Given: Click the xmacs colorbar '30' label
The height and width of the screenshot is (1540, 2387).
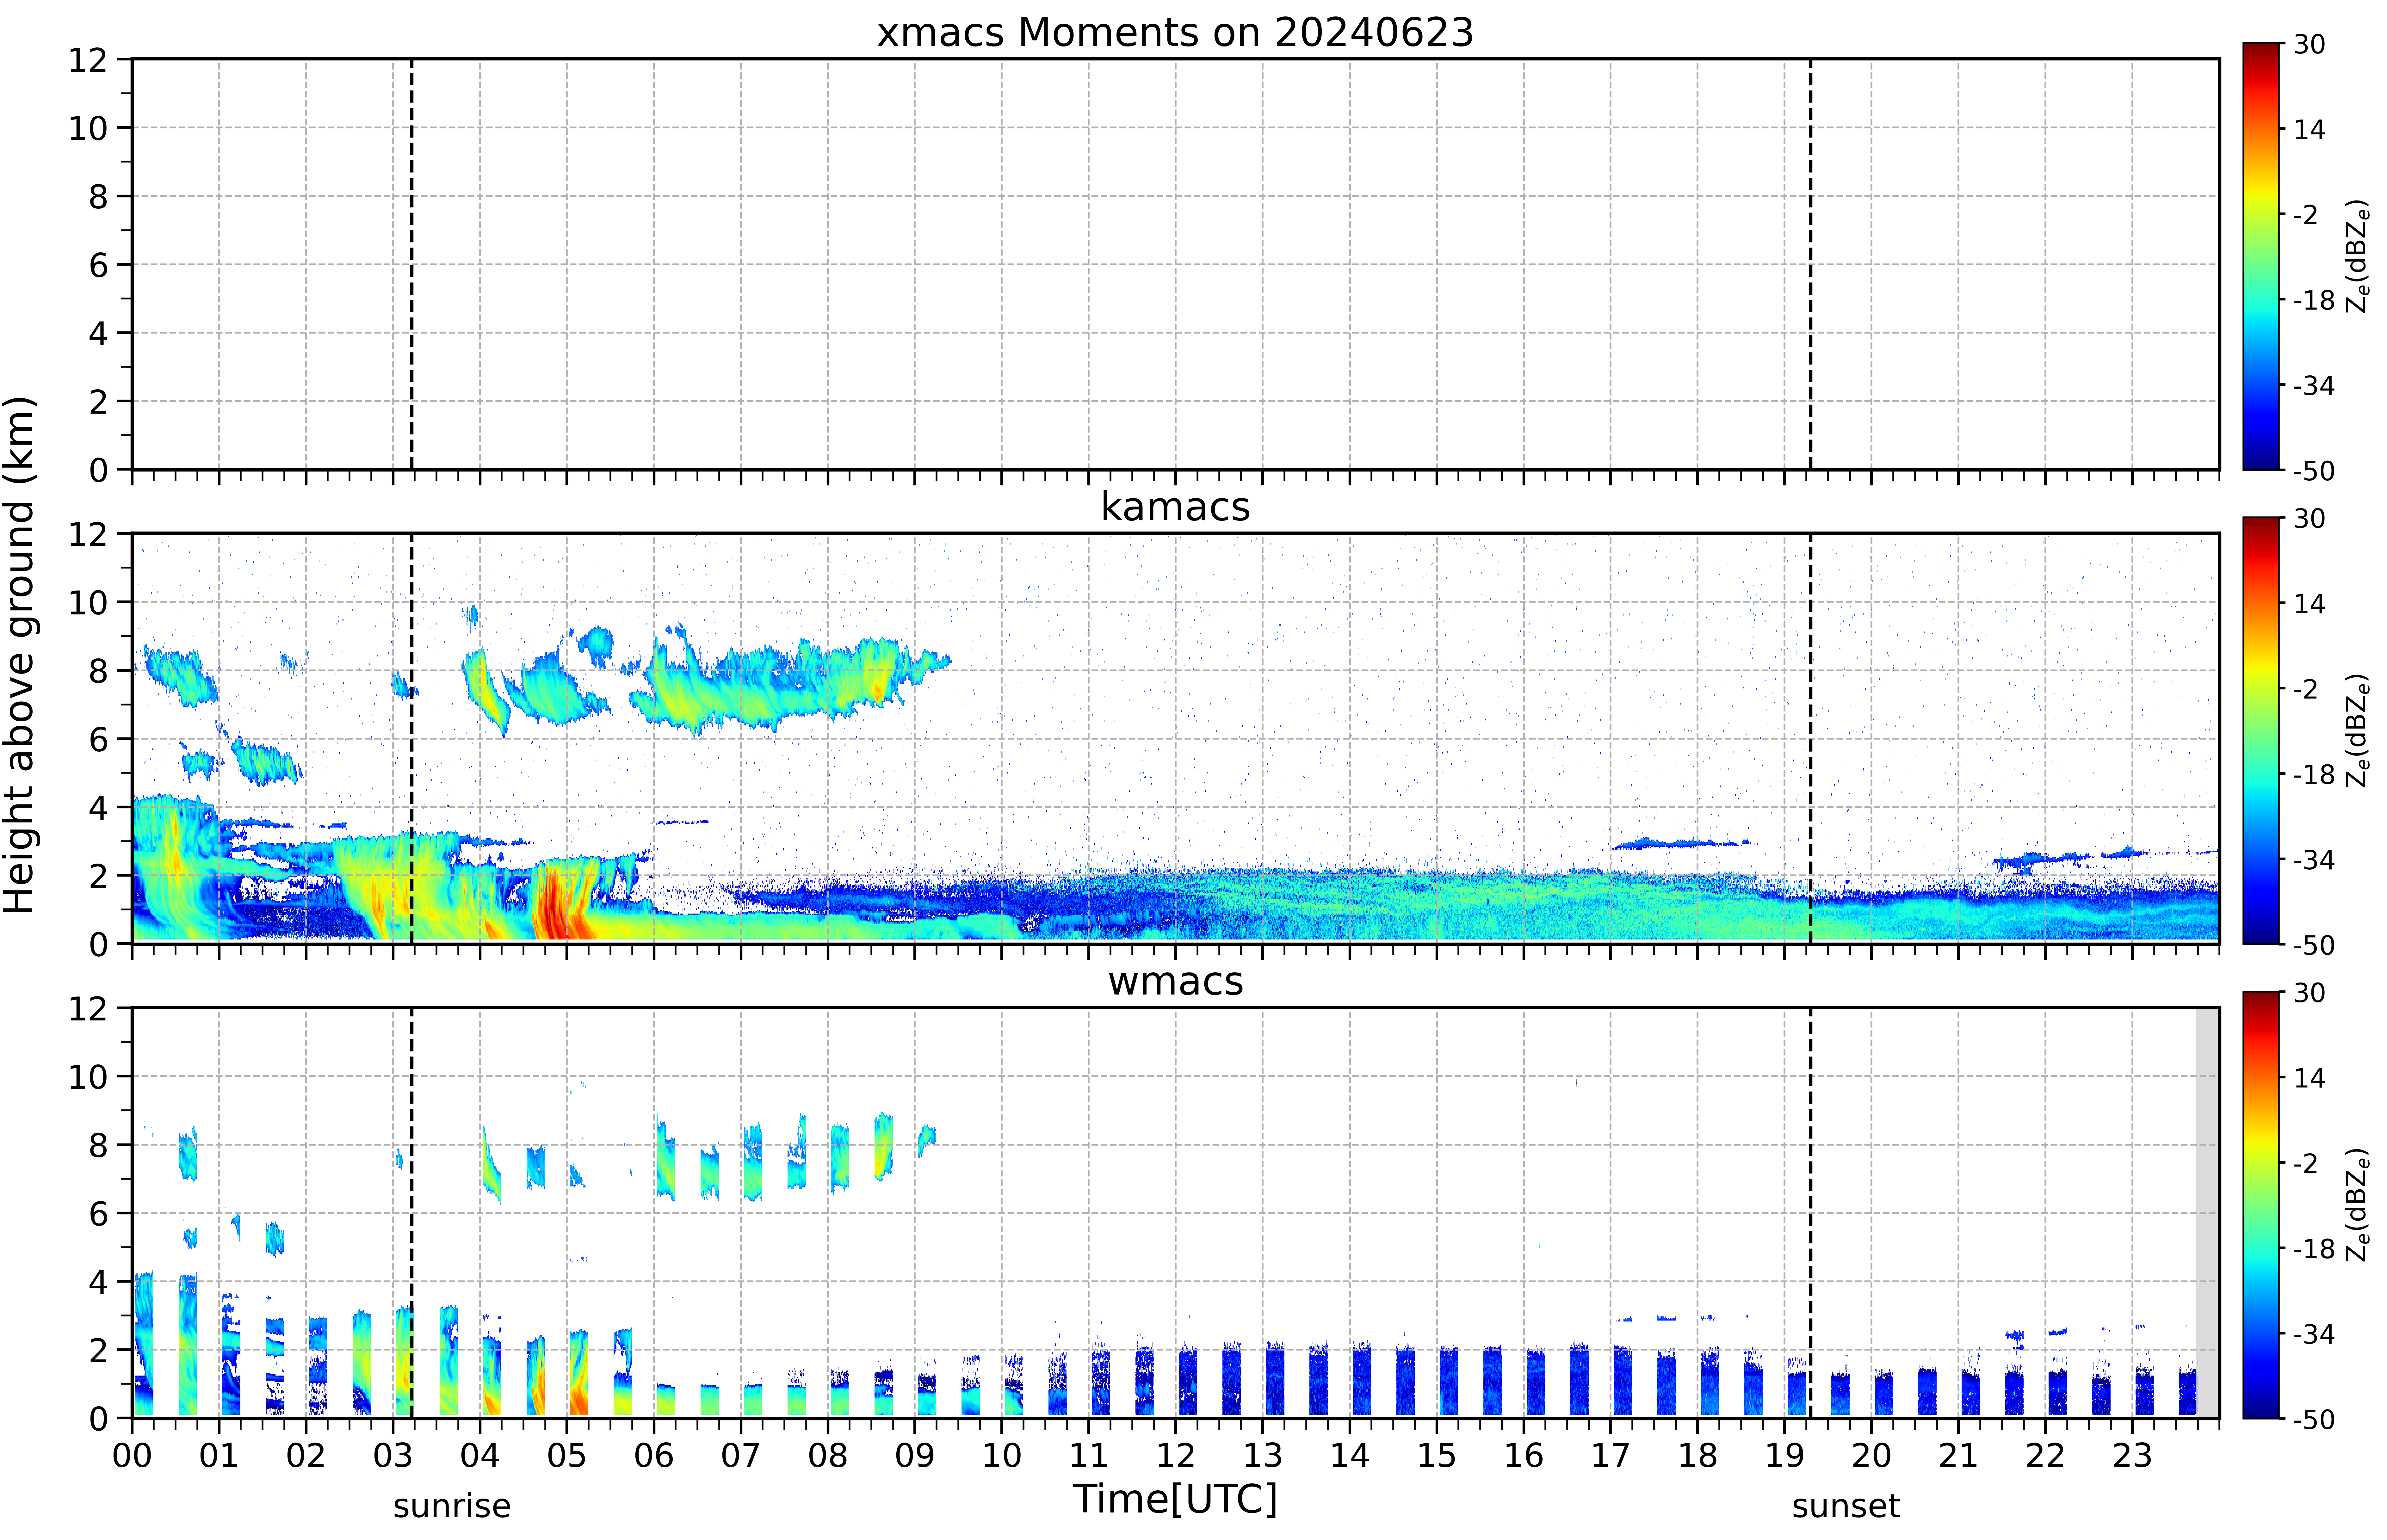Looking at the screenshot, I should point(2309,44).
